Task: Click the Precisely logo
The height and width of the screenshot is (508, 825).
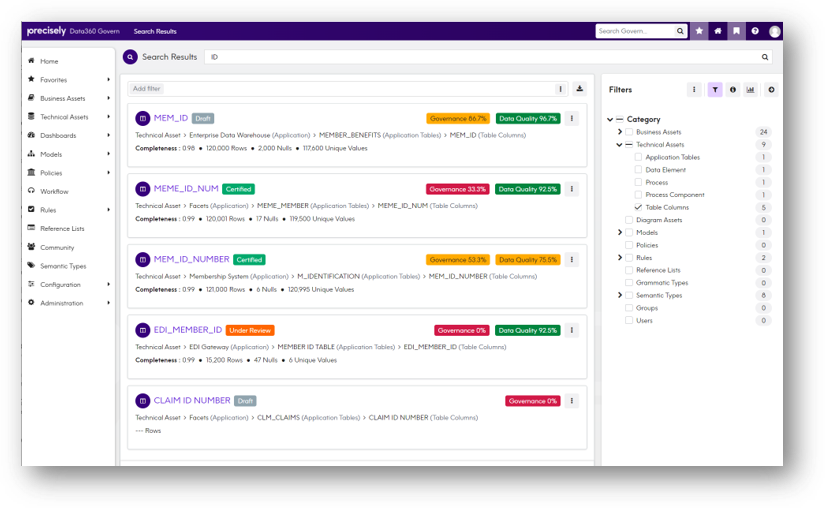Action: 46,31
